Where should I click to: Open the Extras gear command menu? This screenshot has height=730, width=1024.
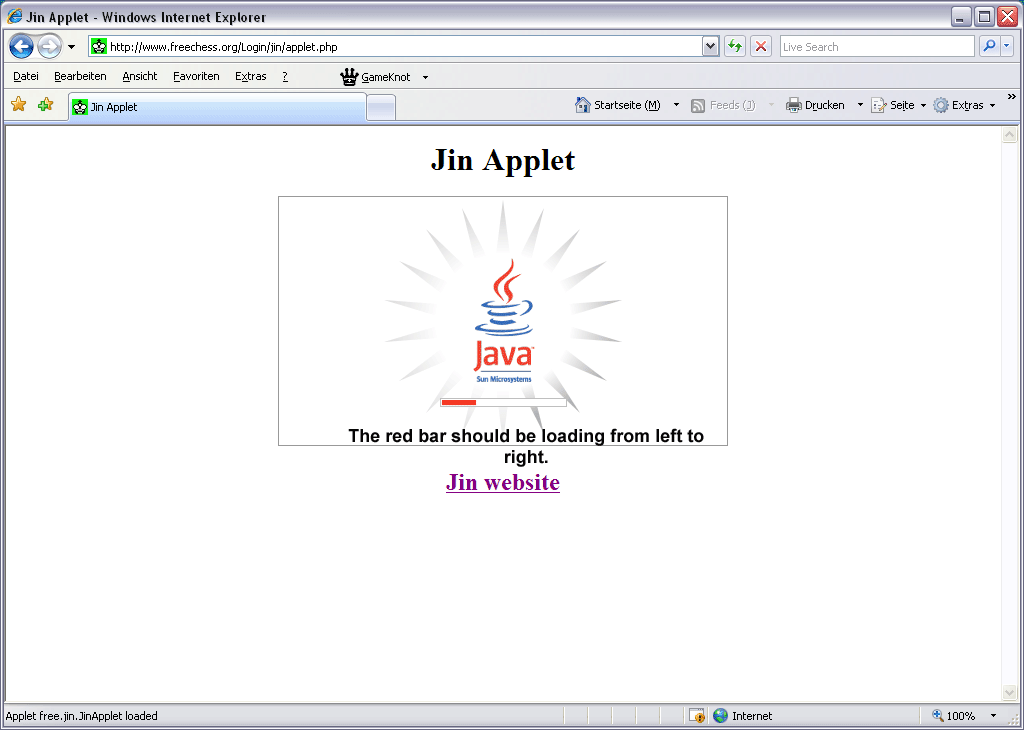964,105
